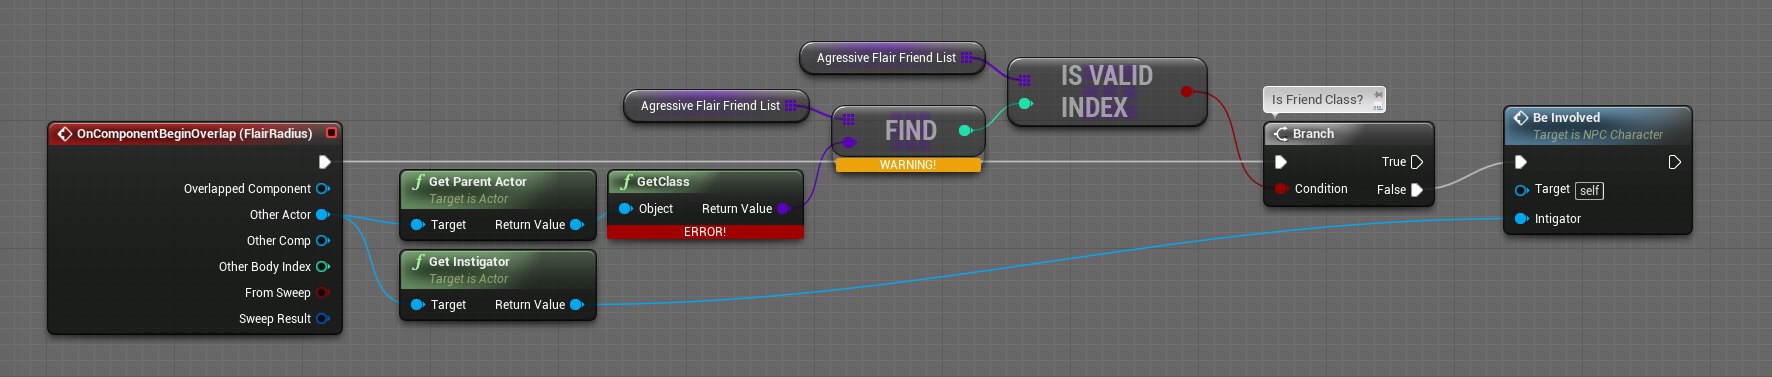Viewport: 1772px width, 377px height.
Task: Select the upper Agressive Flair Friend List variable node
Action: 892,58
